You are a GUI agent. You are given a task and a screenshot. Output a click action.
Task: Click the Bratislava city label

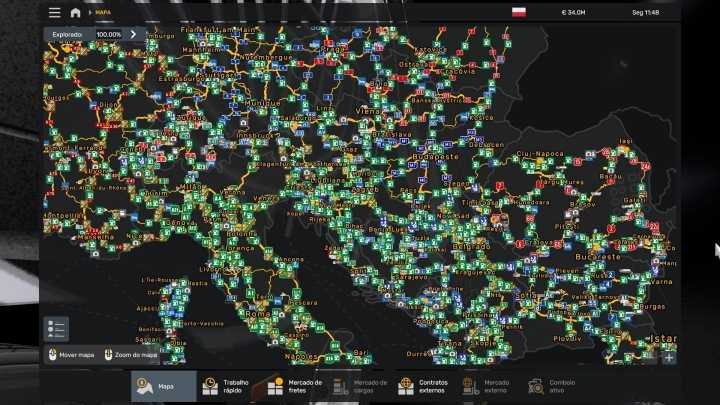click(392, 135)
